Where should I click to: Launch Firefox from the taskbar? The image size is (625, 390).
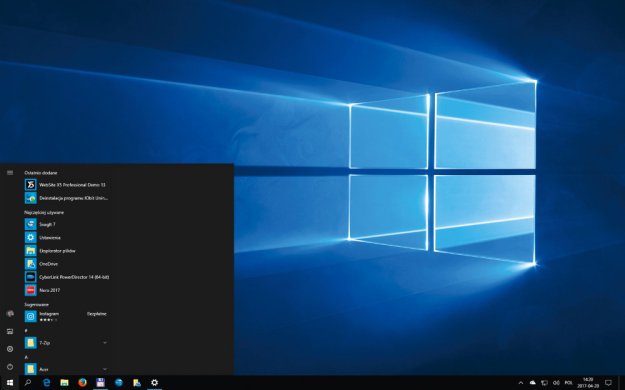point(83,383)
